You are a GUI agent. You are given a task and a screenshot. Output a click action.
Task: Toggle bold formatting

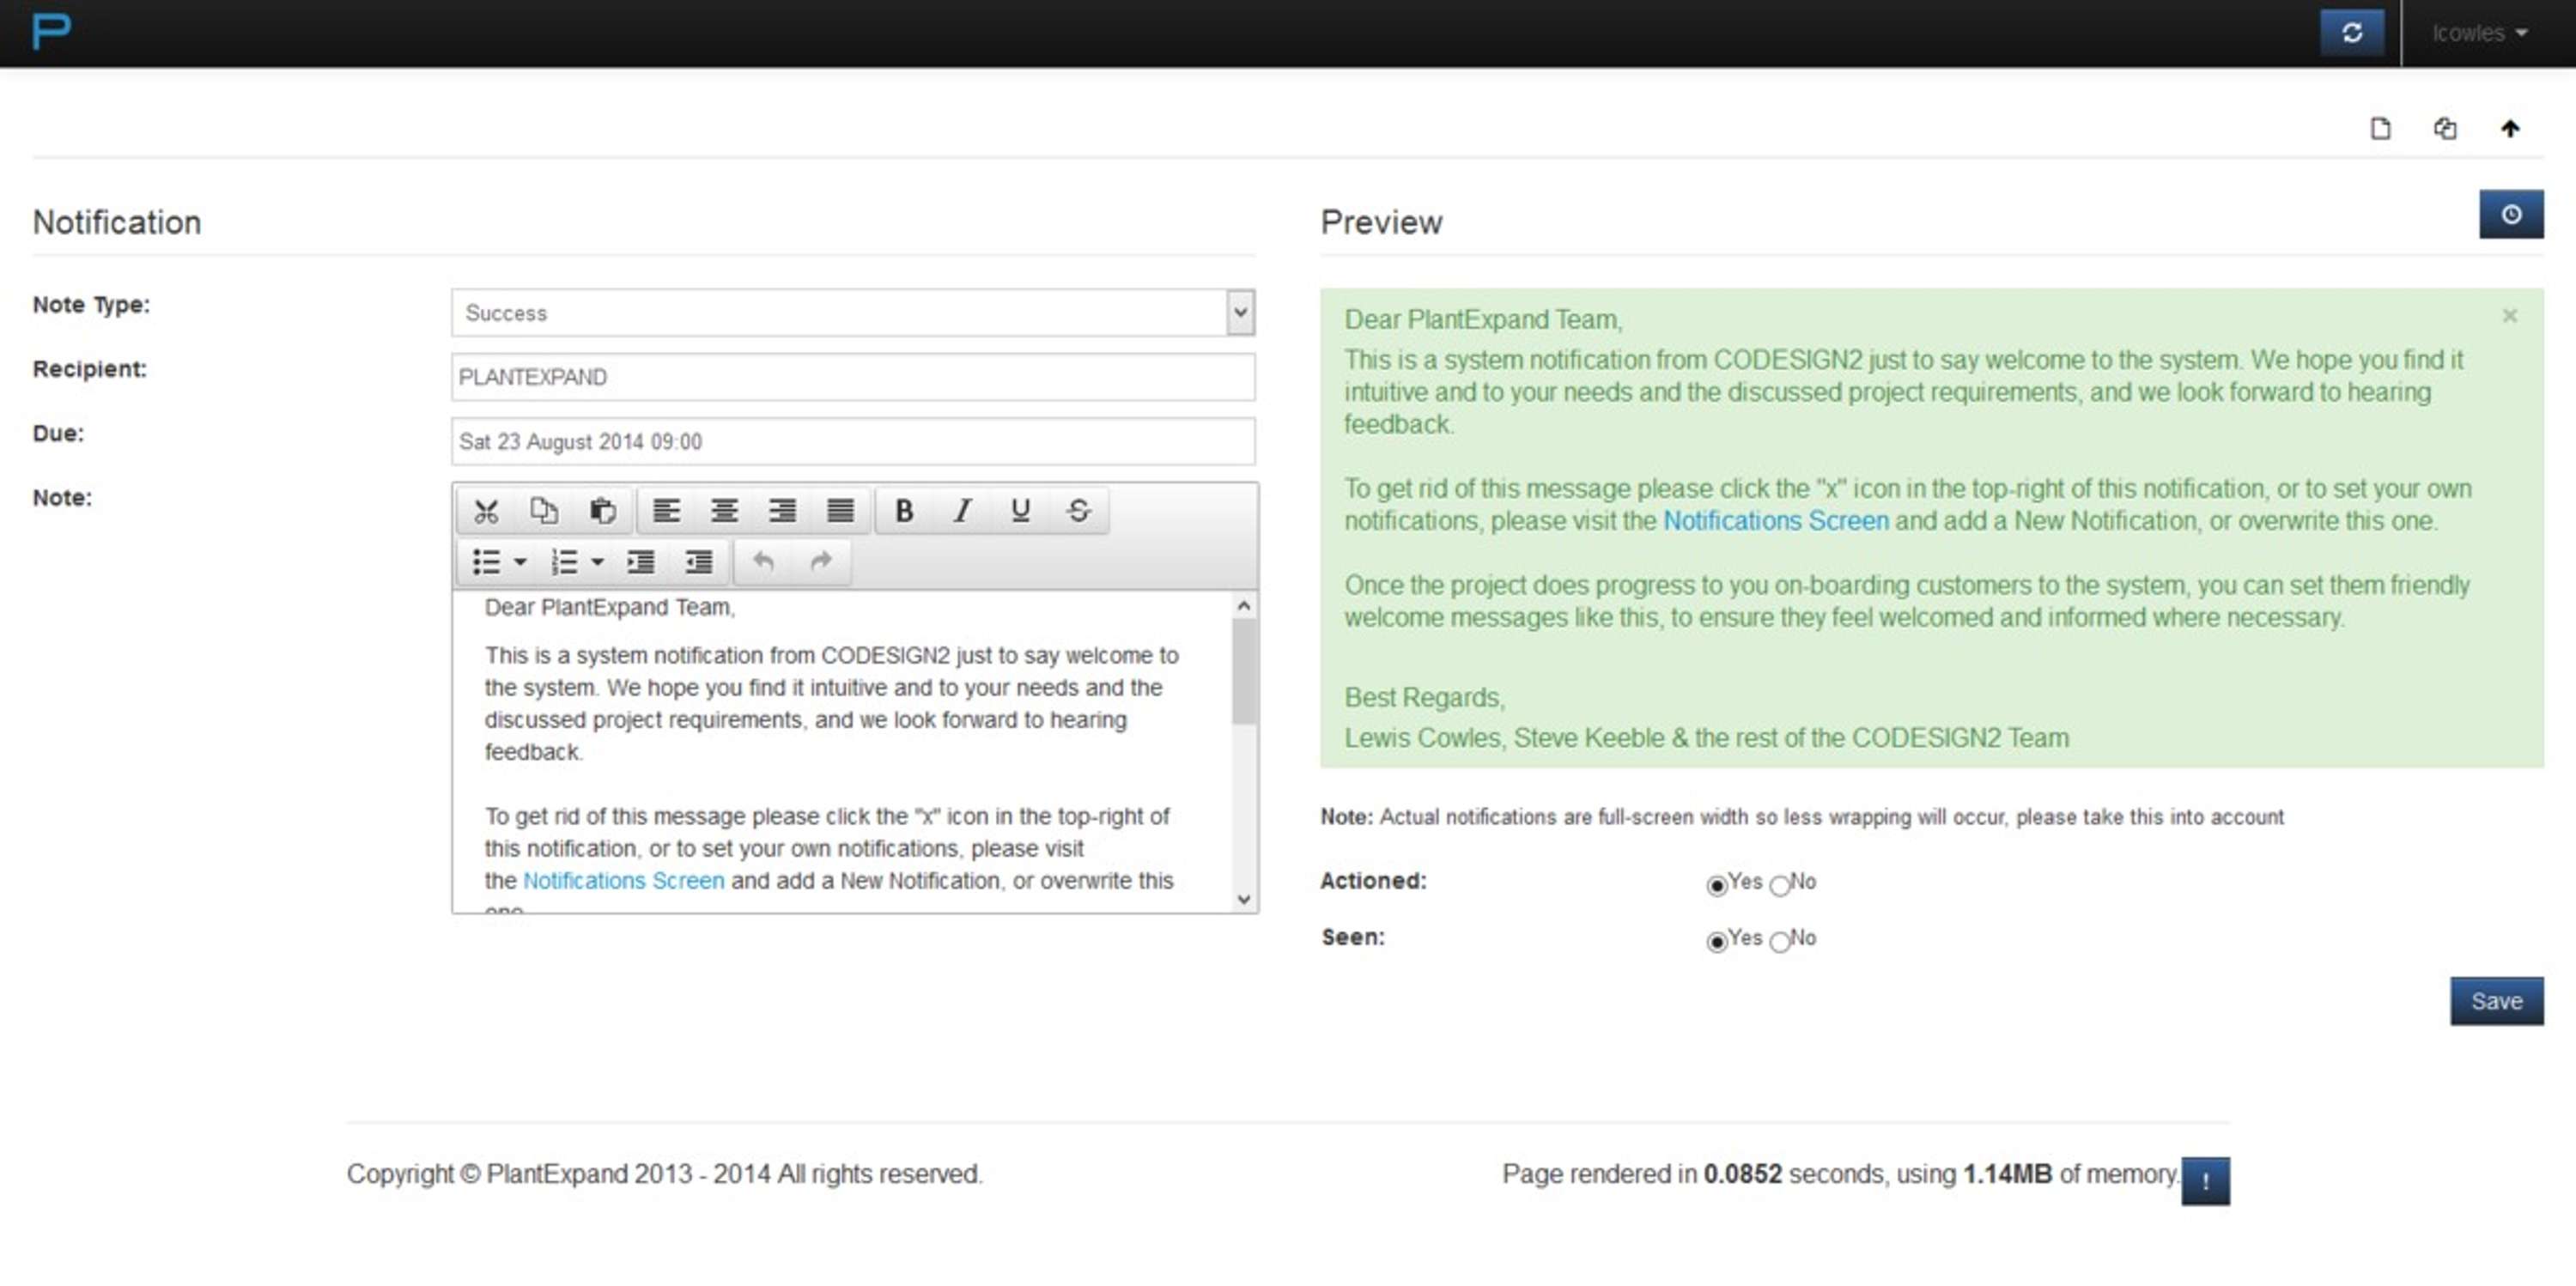coord(904,511)
